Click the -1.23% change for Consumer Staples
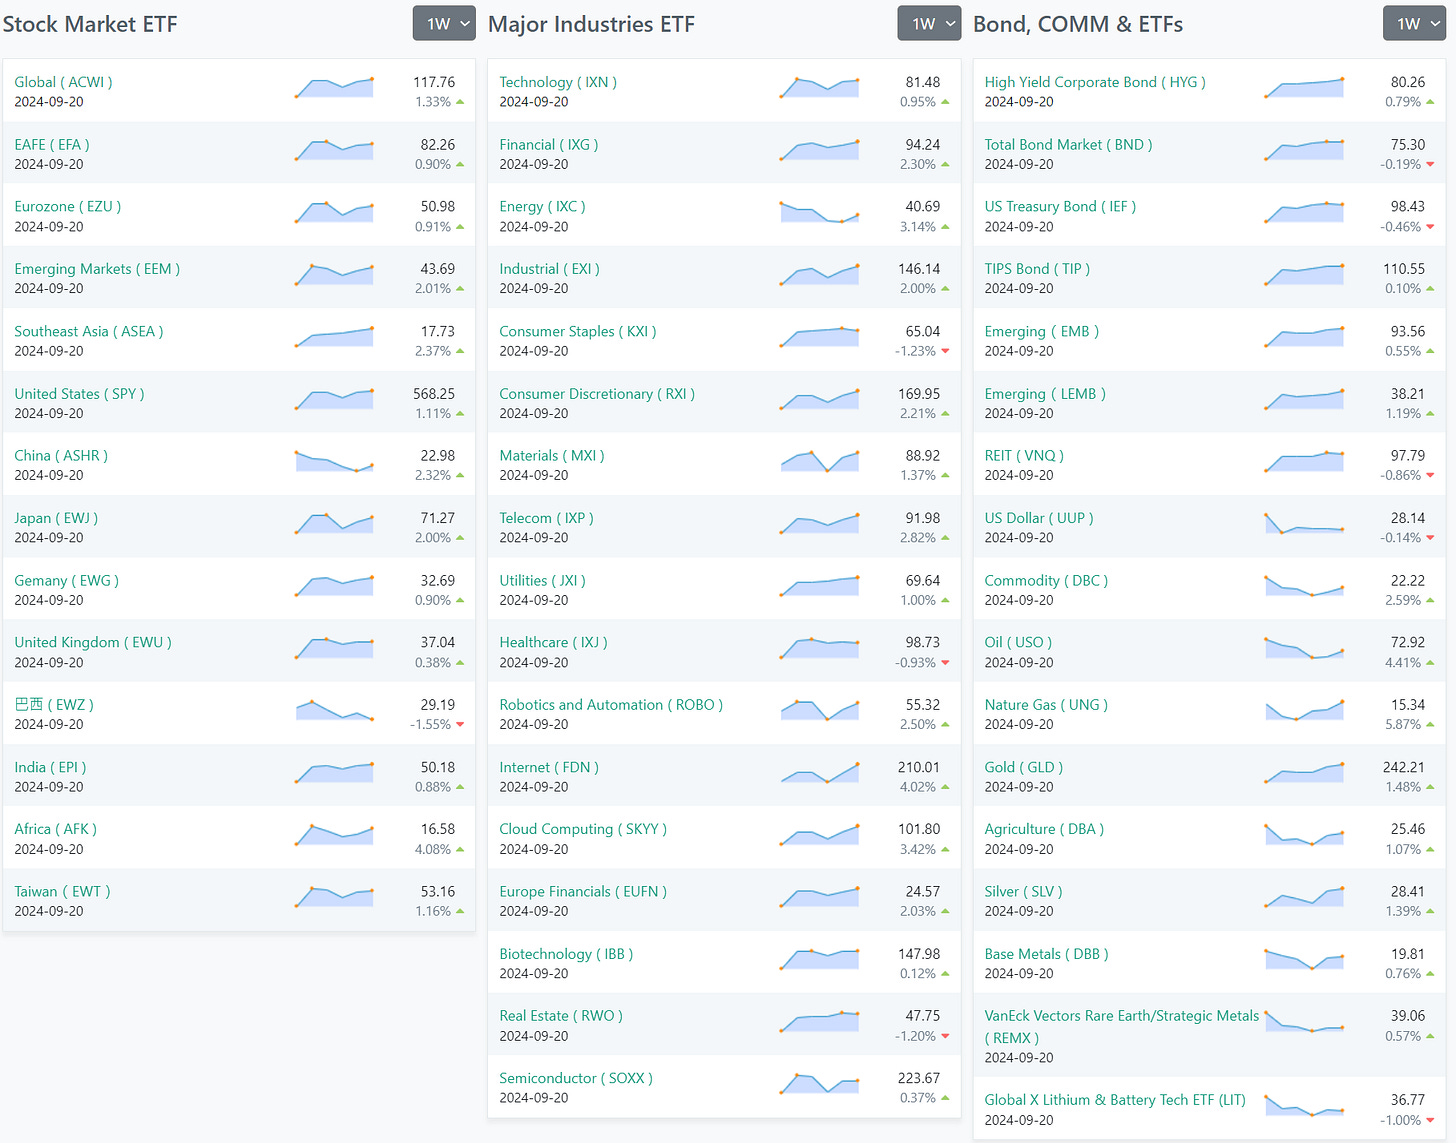 [915, 351]
